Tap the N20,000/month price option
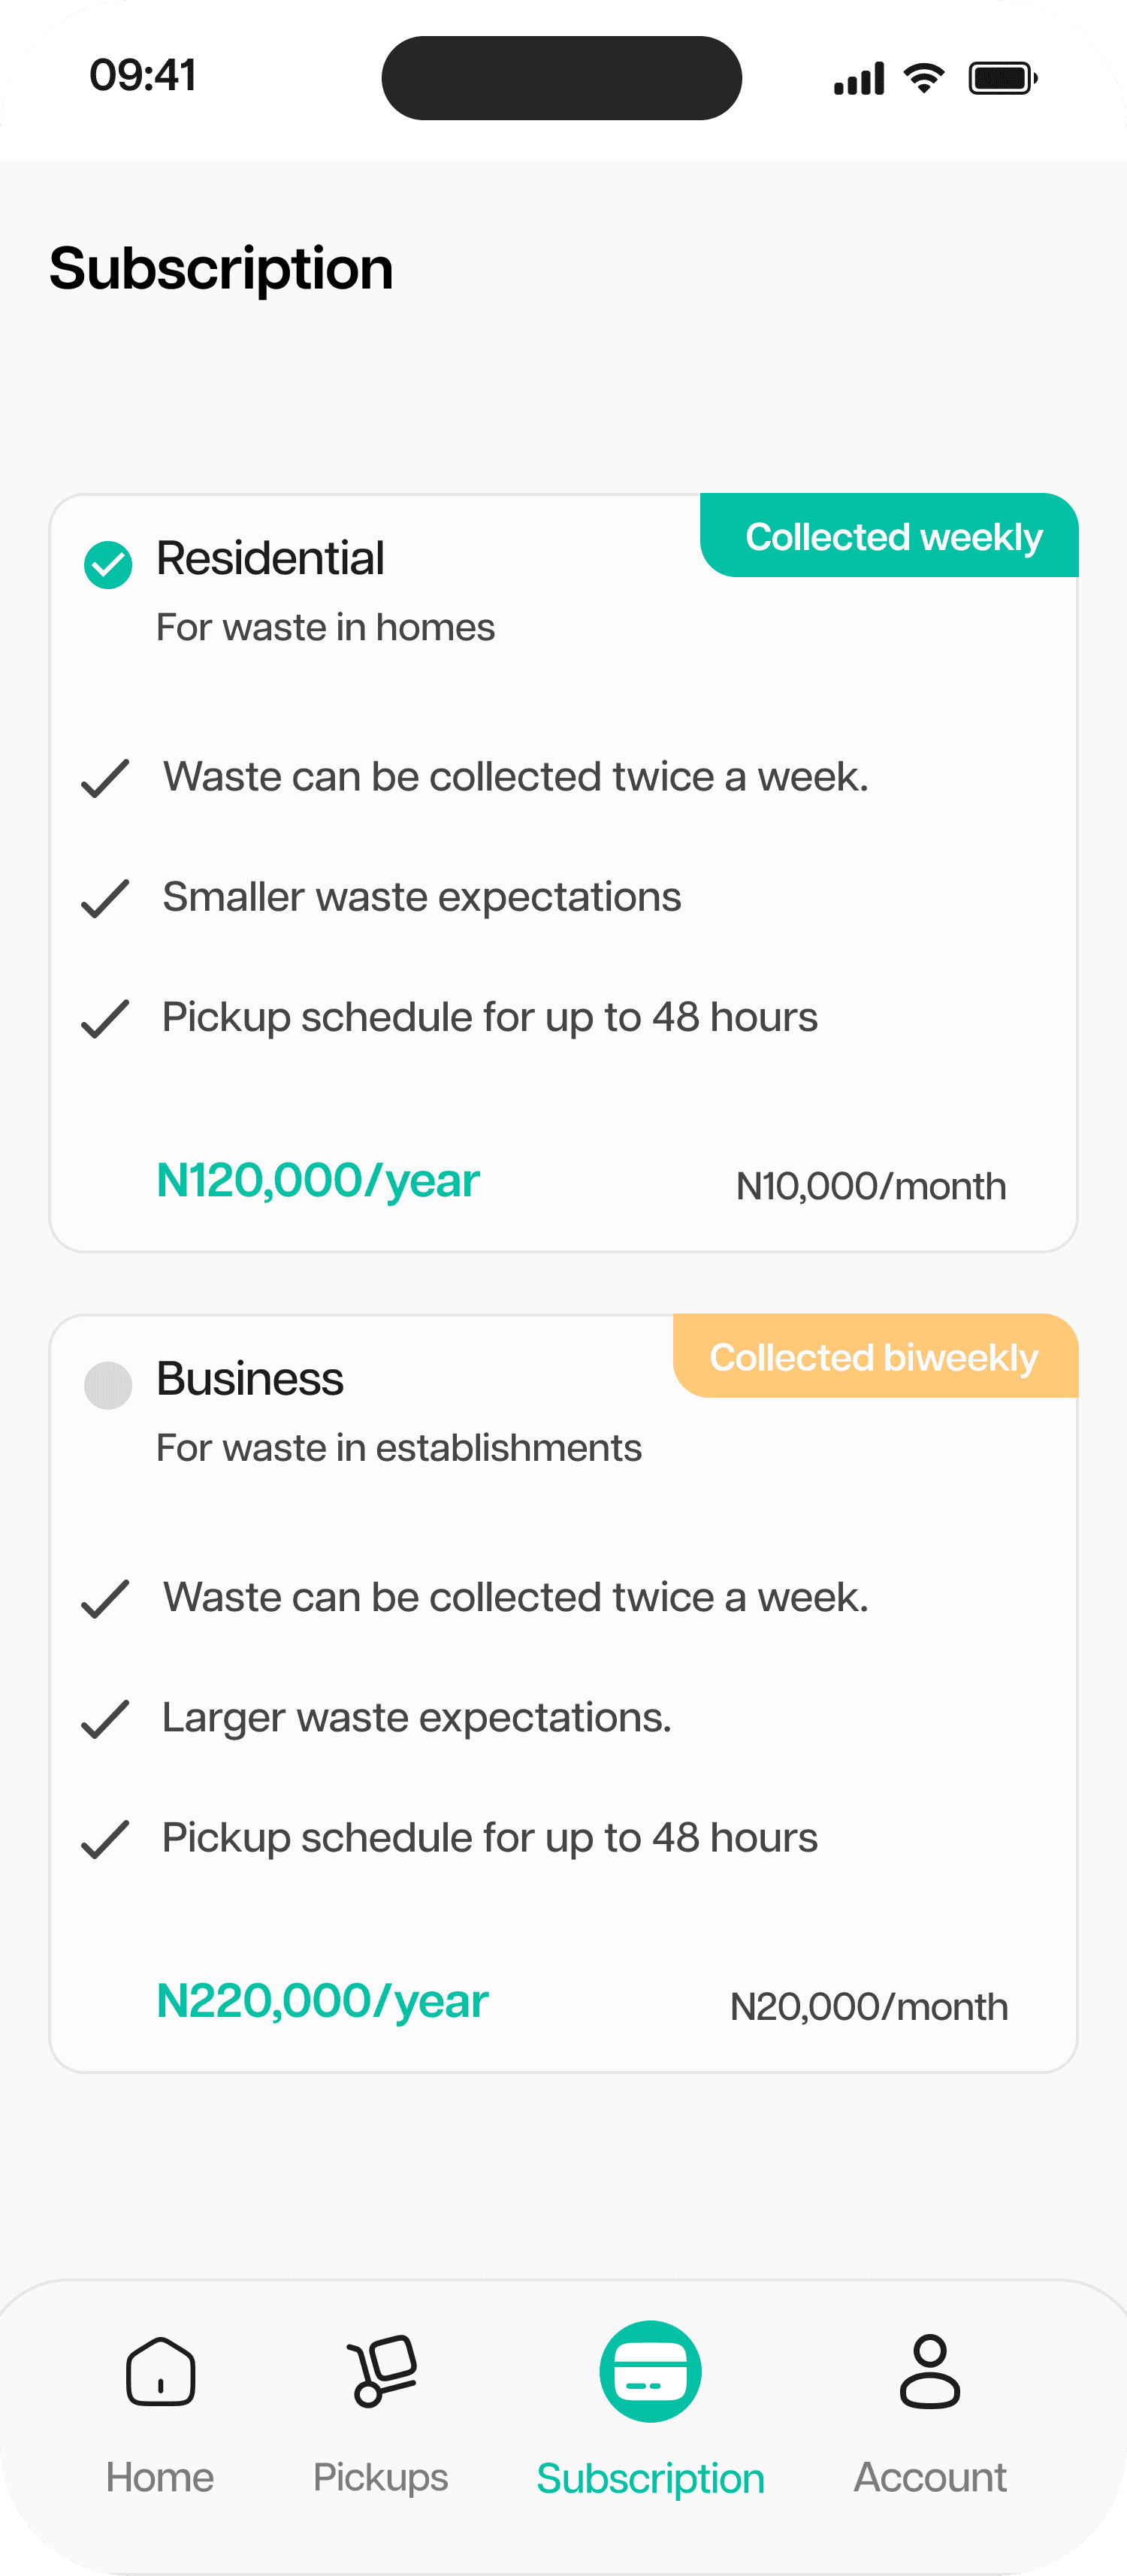The height and width of the screenshot is (2576, 1127). [869, 2007]
